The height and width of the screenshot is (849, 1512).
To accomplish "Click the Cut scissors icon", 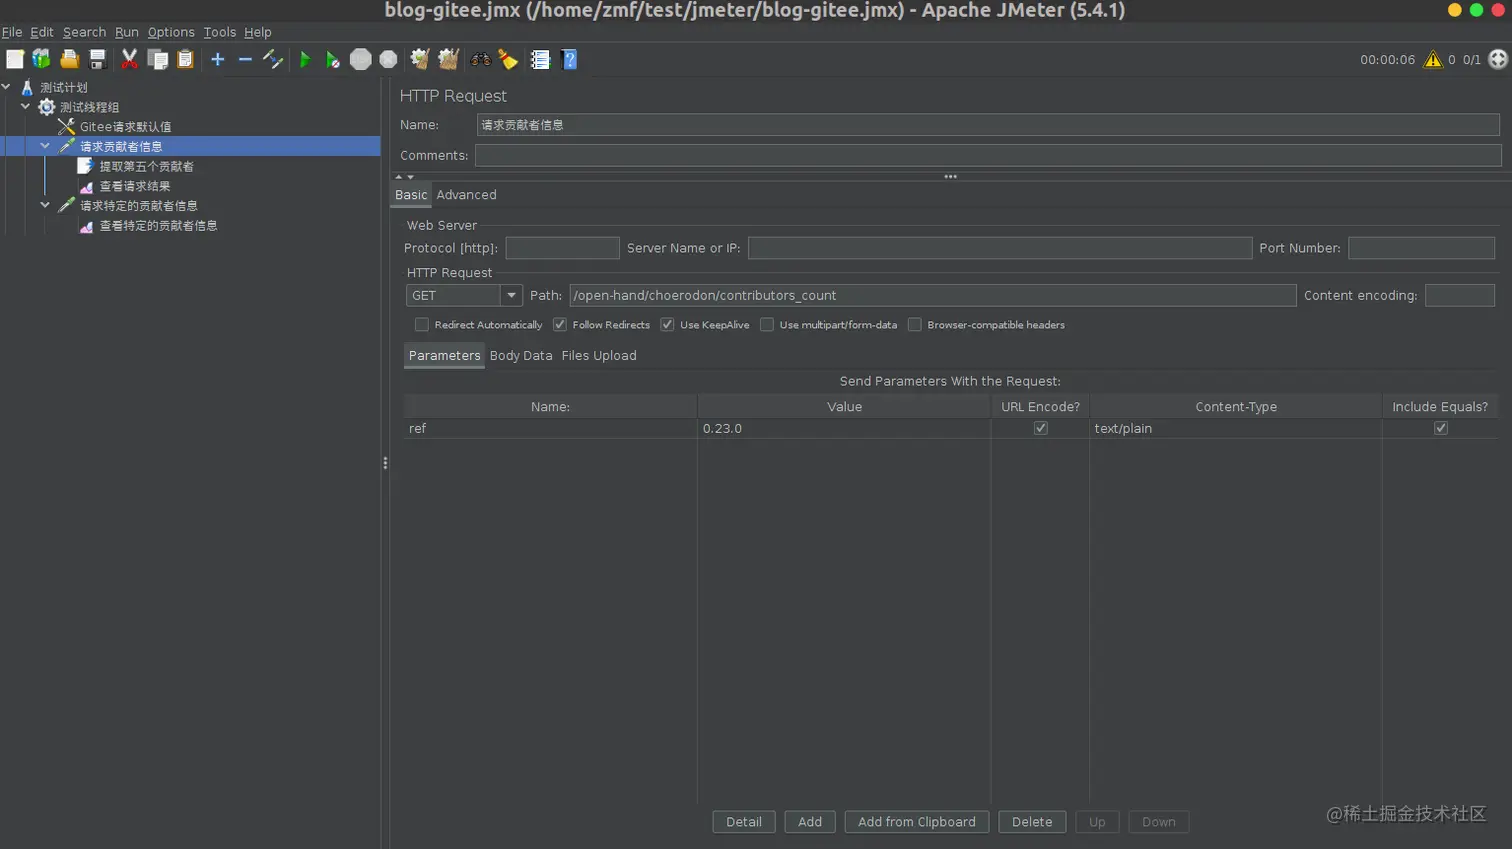I will tap(129, 60).
